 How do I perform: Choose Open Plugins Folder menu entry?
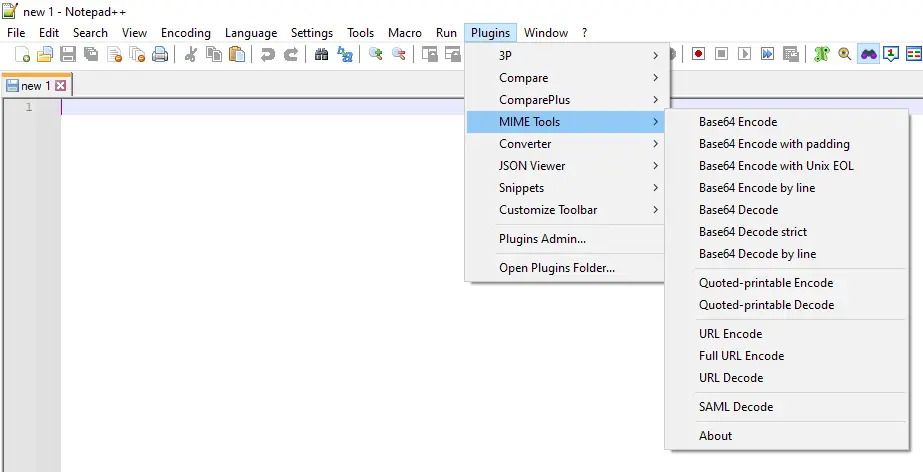pos(567,268)
